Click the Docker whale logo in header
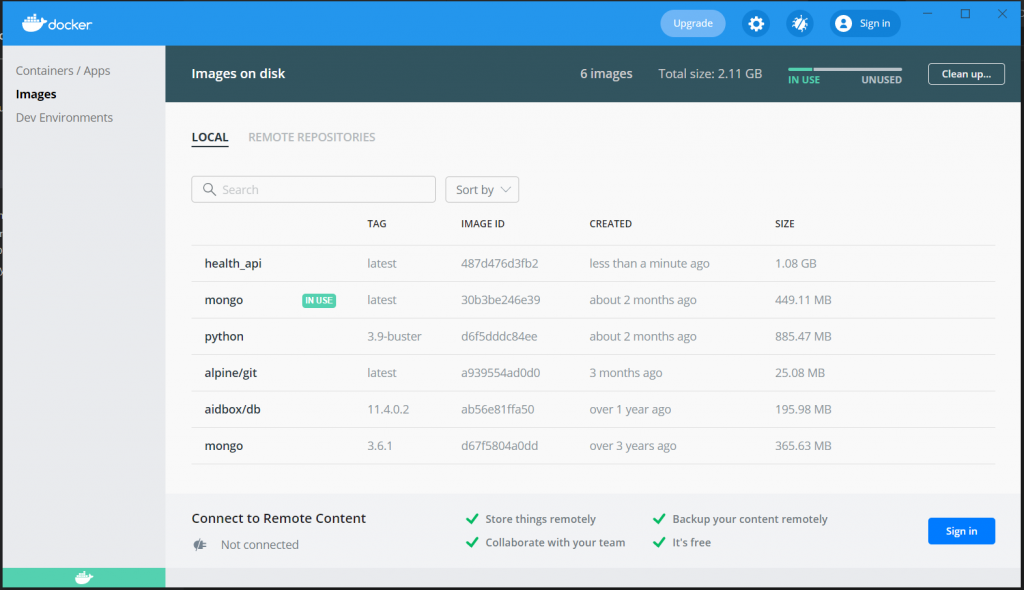The width and height of the screenshot is (1024, 590). coord(57,24)
